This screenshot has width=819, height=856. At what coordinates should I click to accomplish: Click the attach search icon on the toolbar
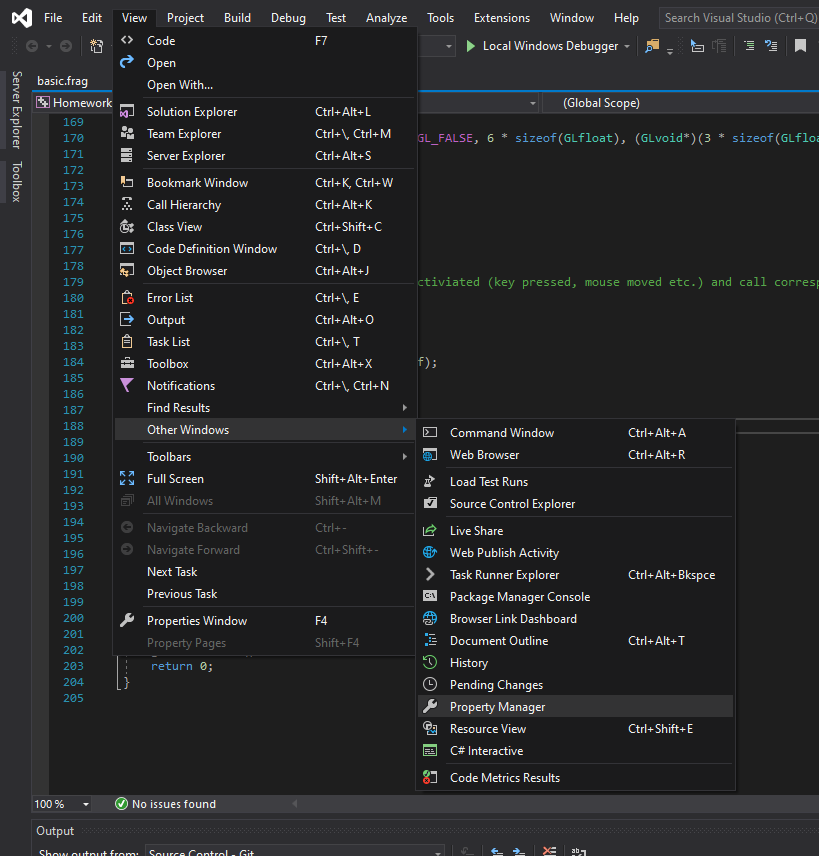(653, 45)
